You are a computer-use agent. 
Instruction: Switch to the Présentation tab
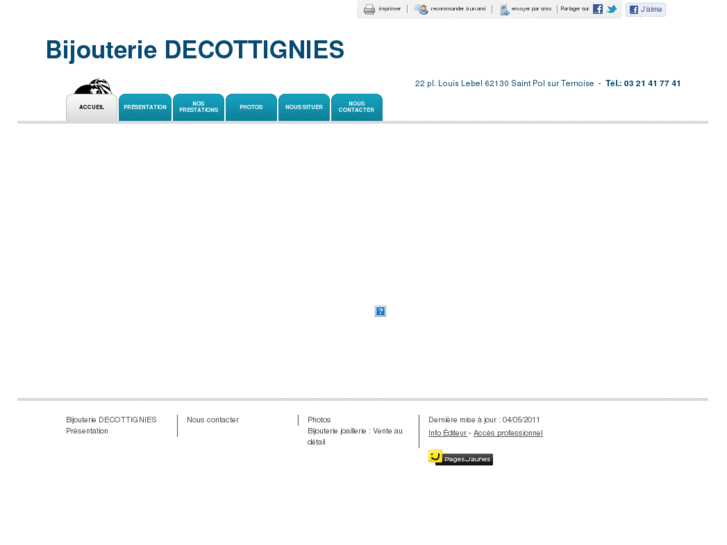coord(145,108)
